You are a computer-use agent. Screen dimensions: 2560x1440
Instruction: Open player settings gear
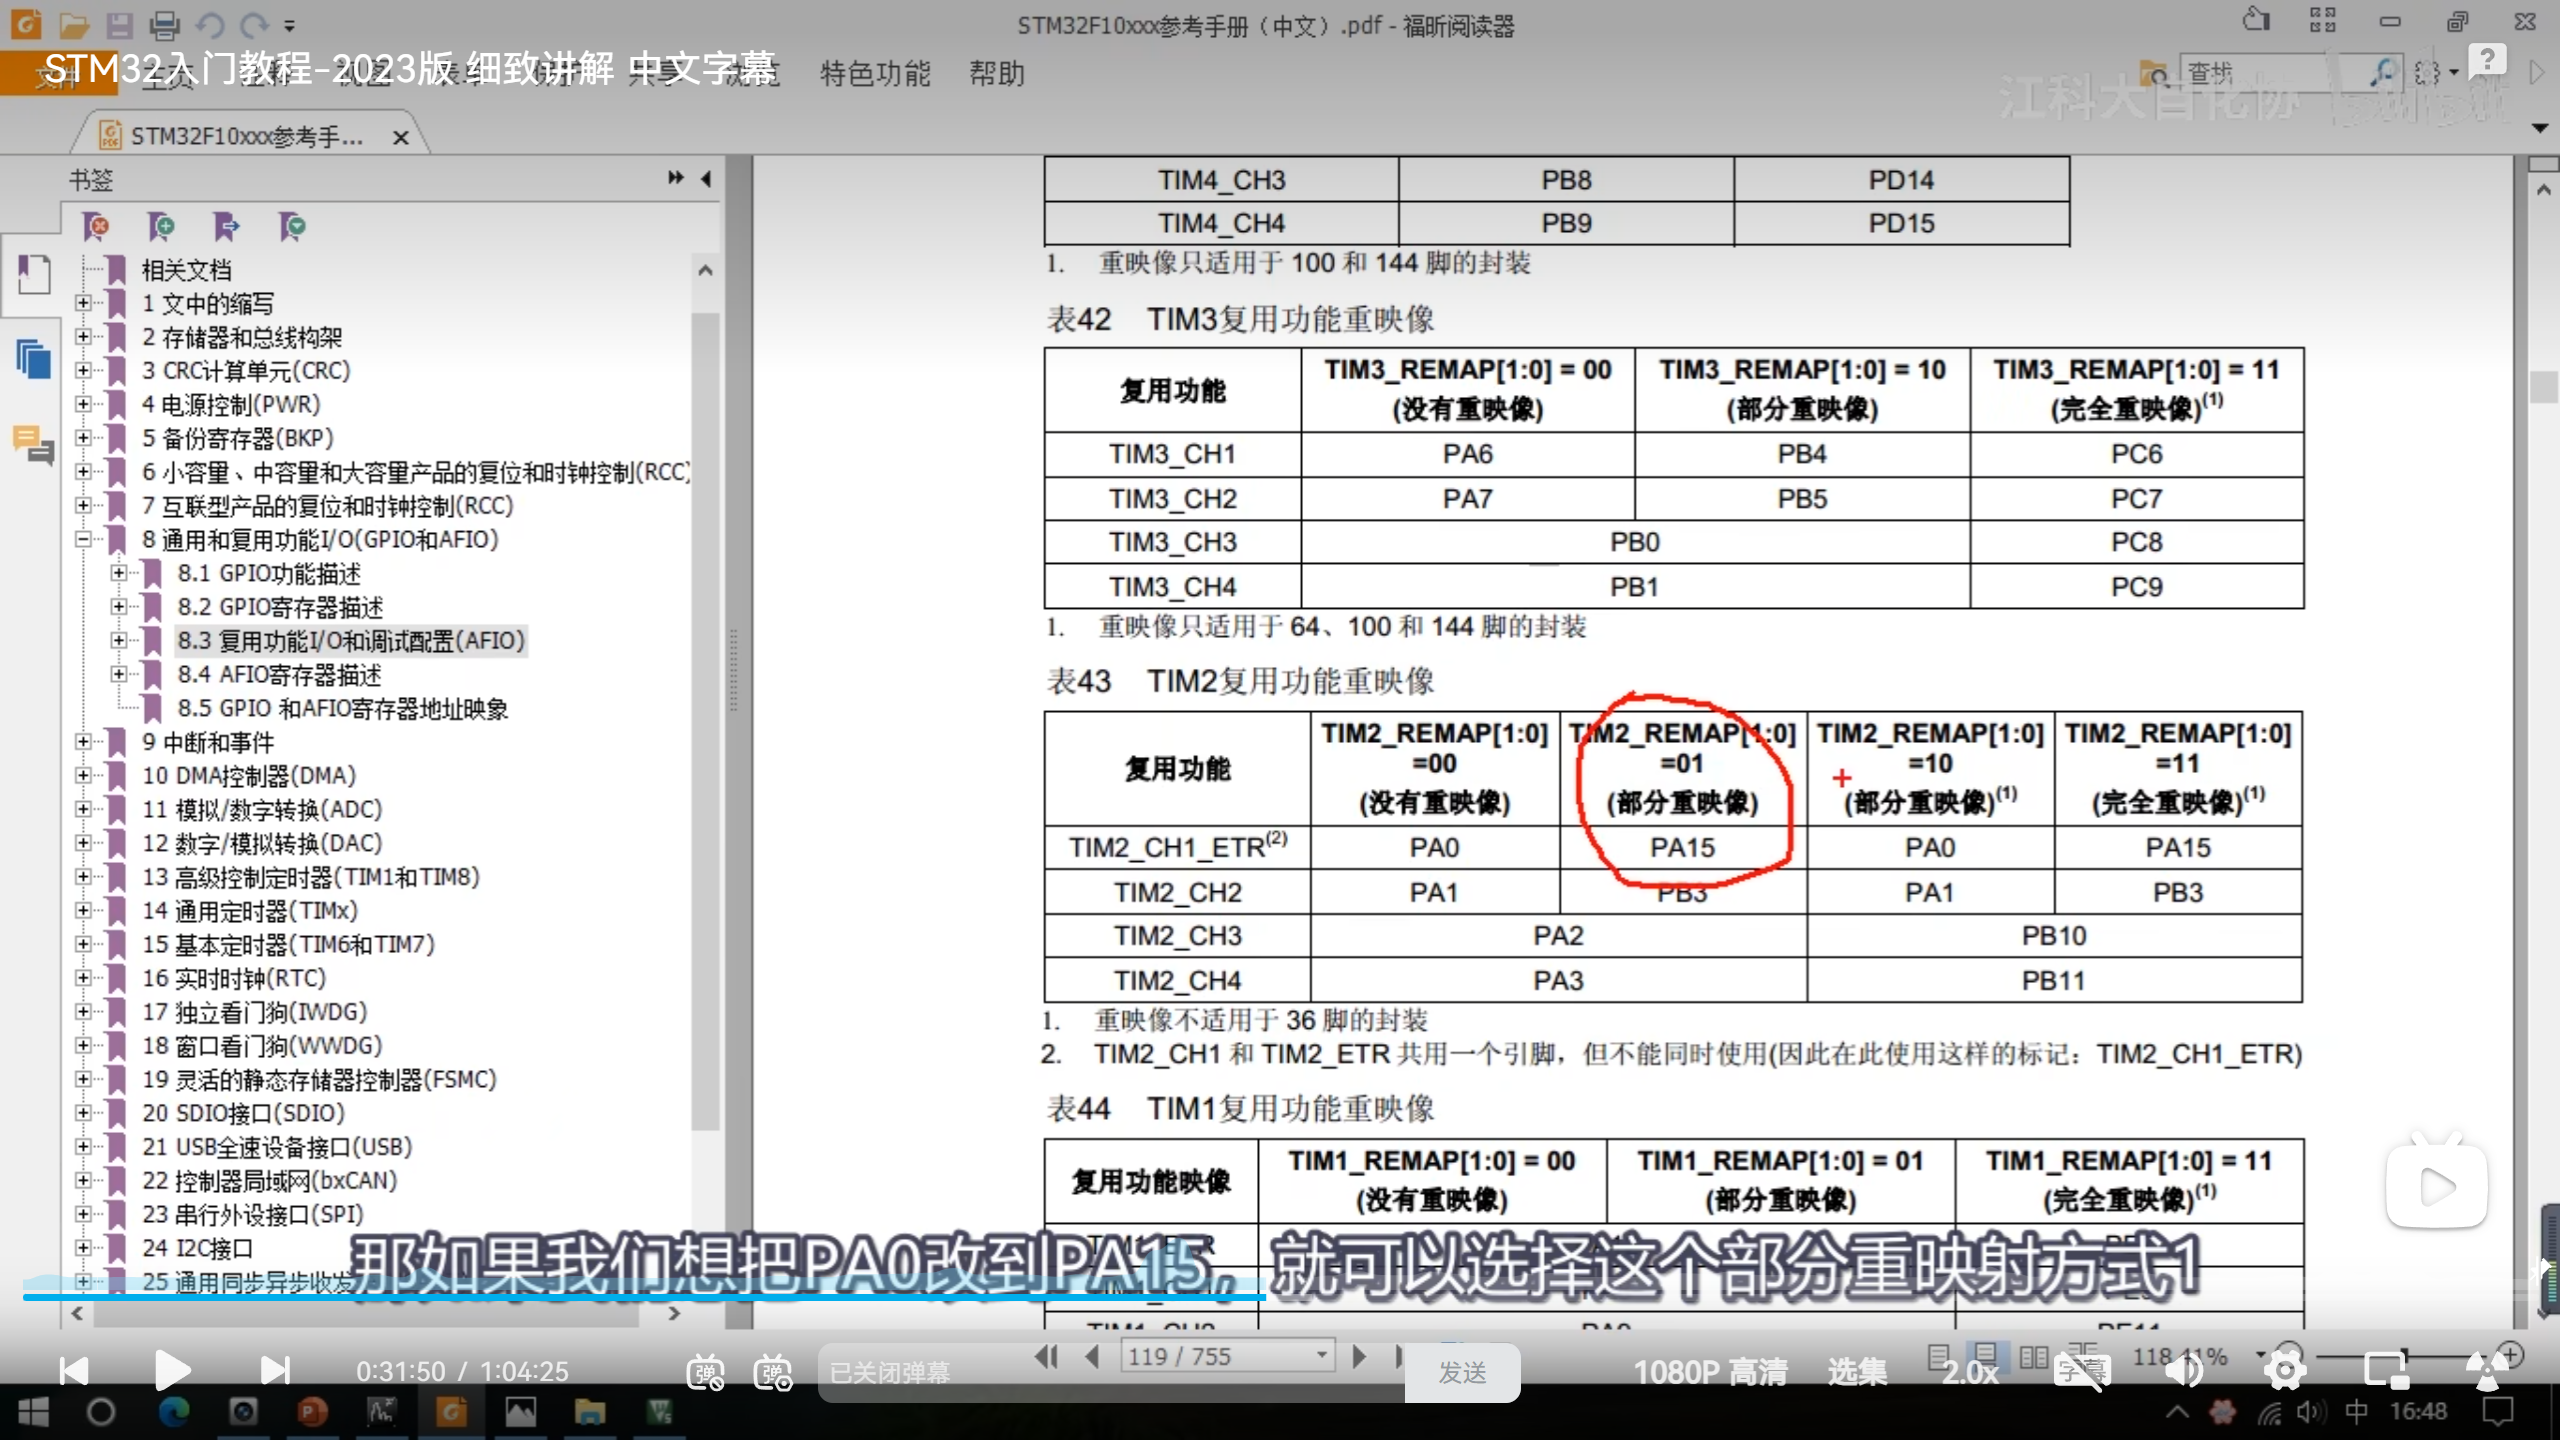pos(2285,1371)
